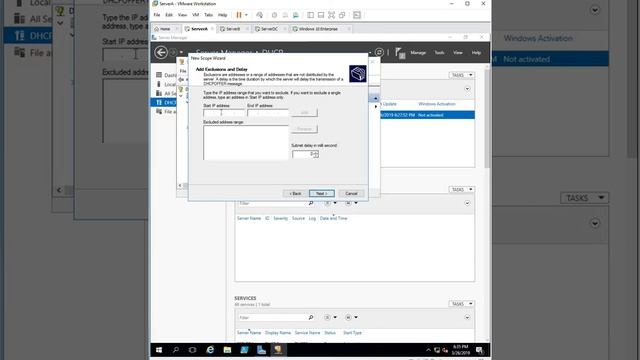Click the Dashboard sidebar icon
Viewport: 640px width, 360px height.
coord(159,75)
